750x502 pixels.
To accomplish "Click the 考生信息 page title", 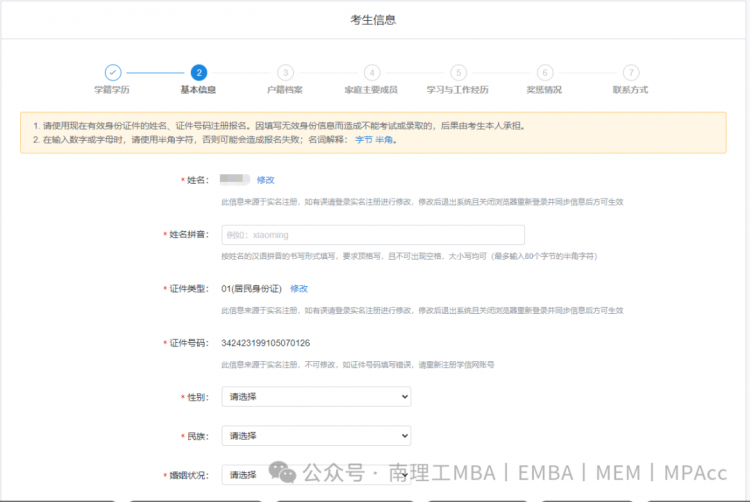I will click(x=373, y=20).
